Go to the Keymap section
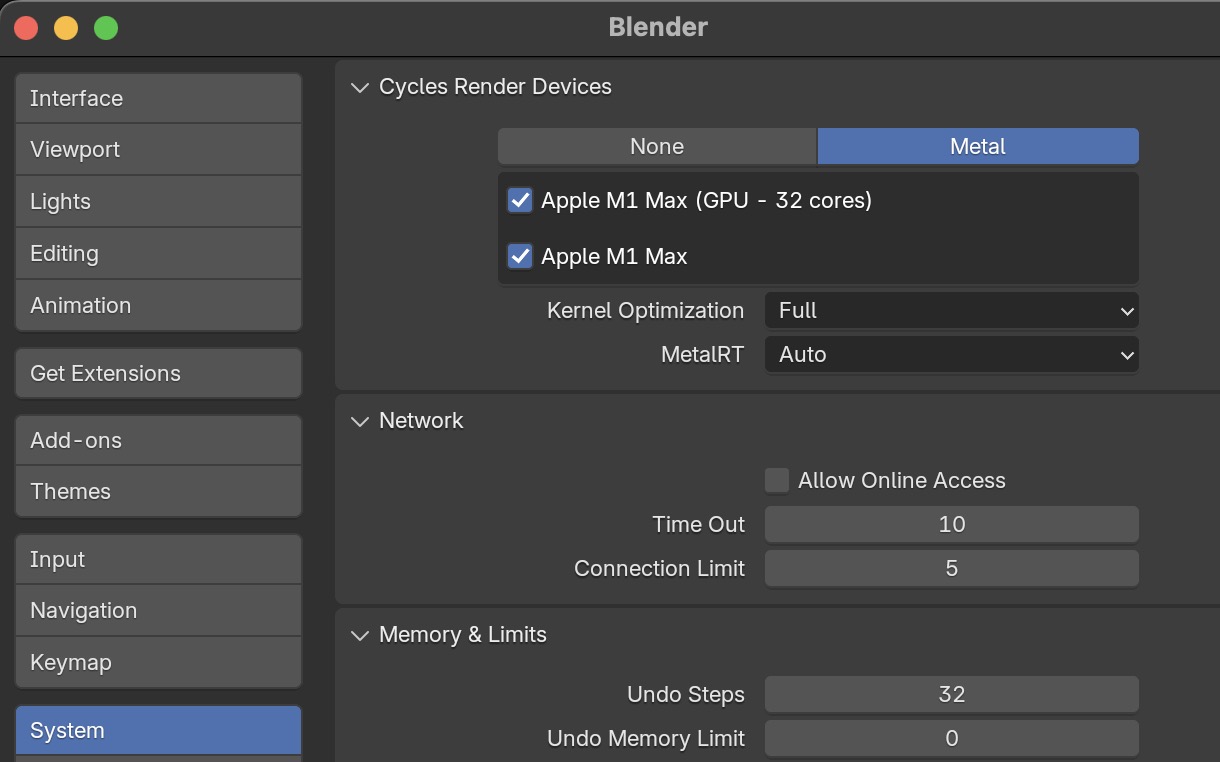 point(158,662)
